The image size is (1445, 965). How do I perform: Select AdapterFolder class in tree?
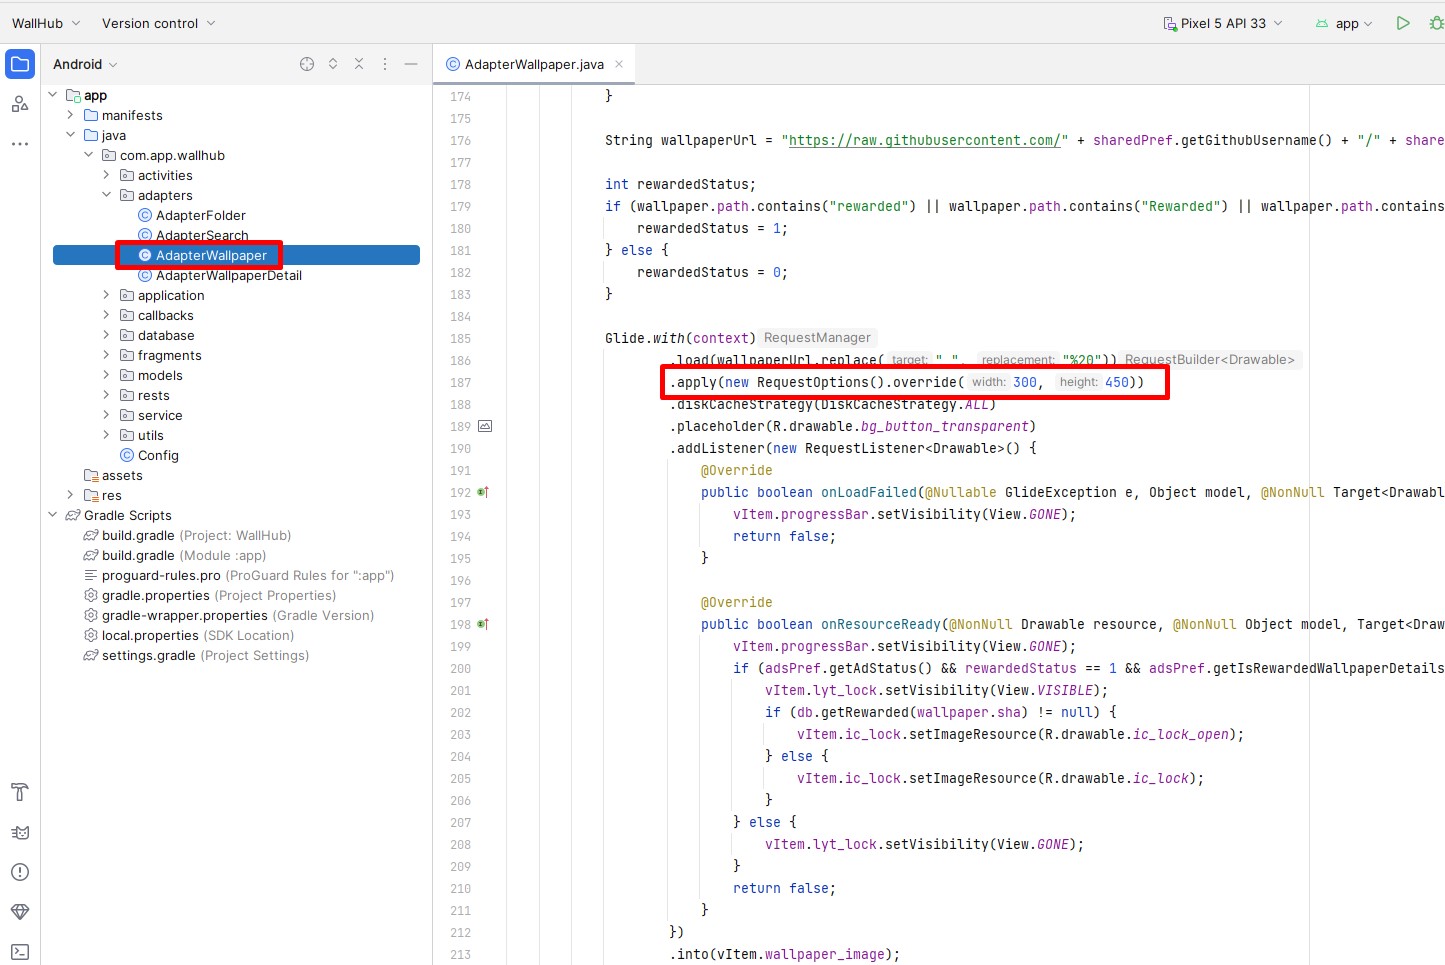coord(200,215)
